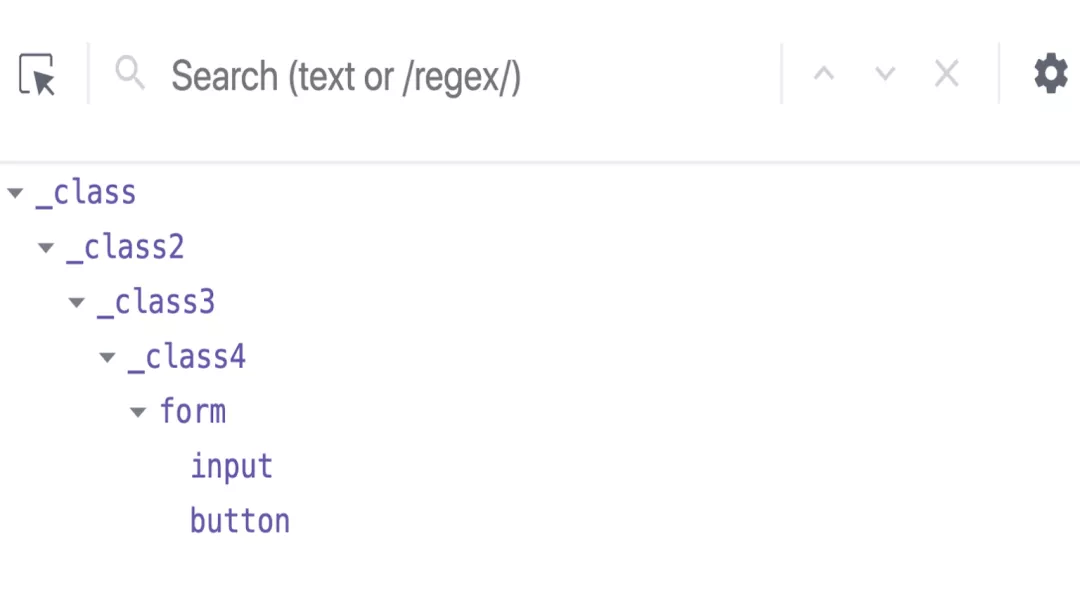The image size is (1080, 598).
Task: Click empty tree area below button node
Action: point(540,570)
